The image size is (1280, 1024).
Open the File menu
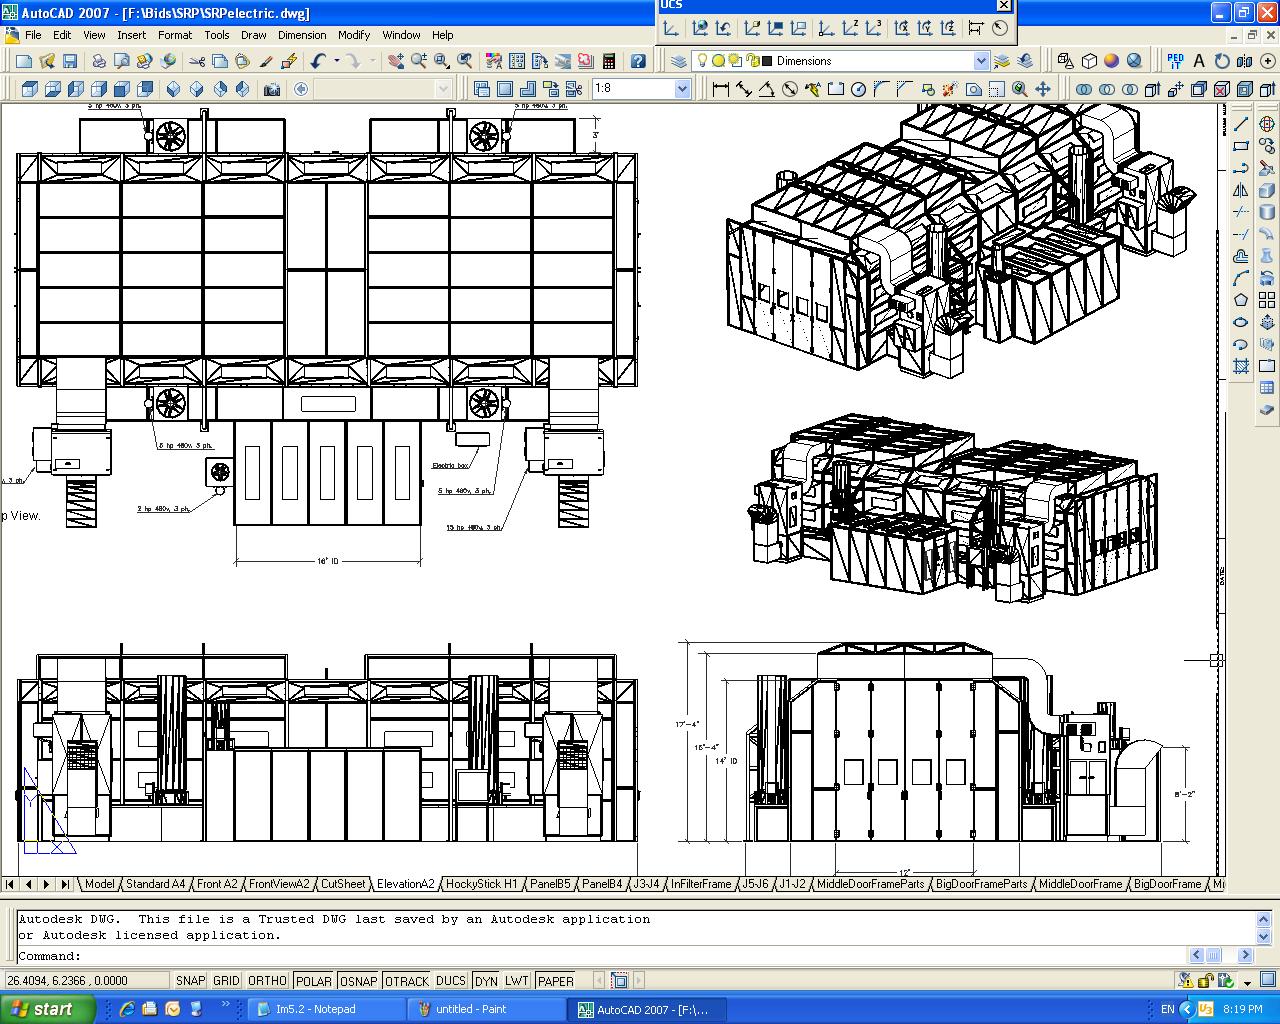point(33,35)
